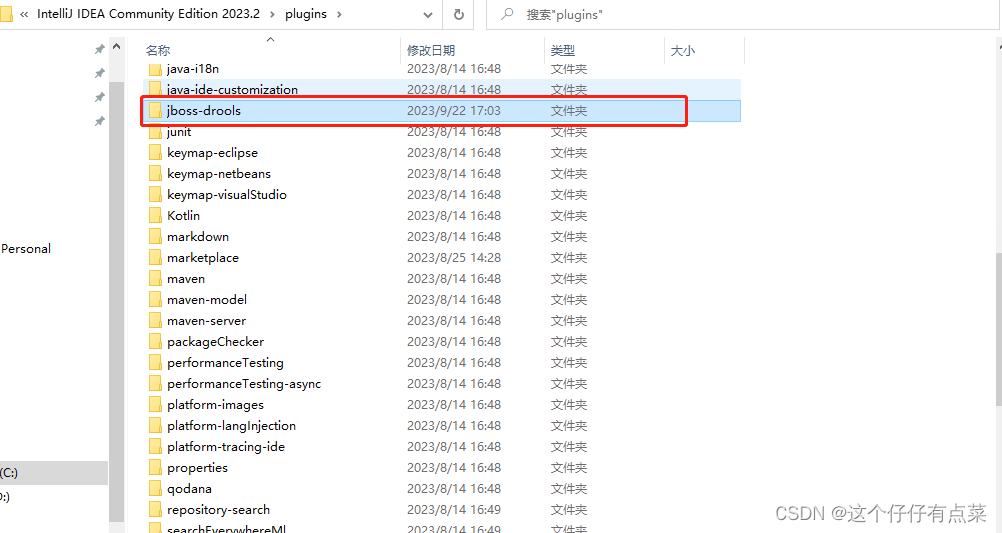The image size is (1002, 533).
Task: Select the java-ide-customization folder name
Action: [x=232, y=89]
